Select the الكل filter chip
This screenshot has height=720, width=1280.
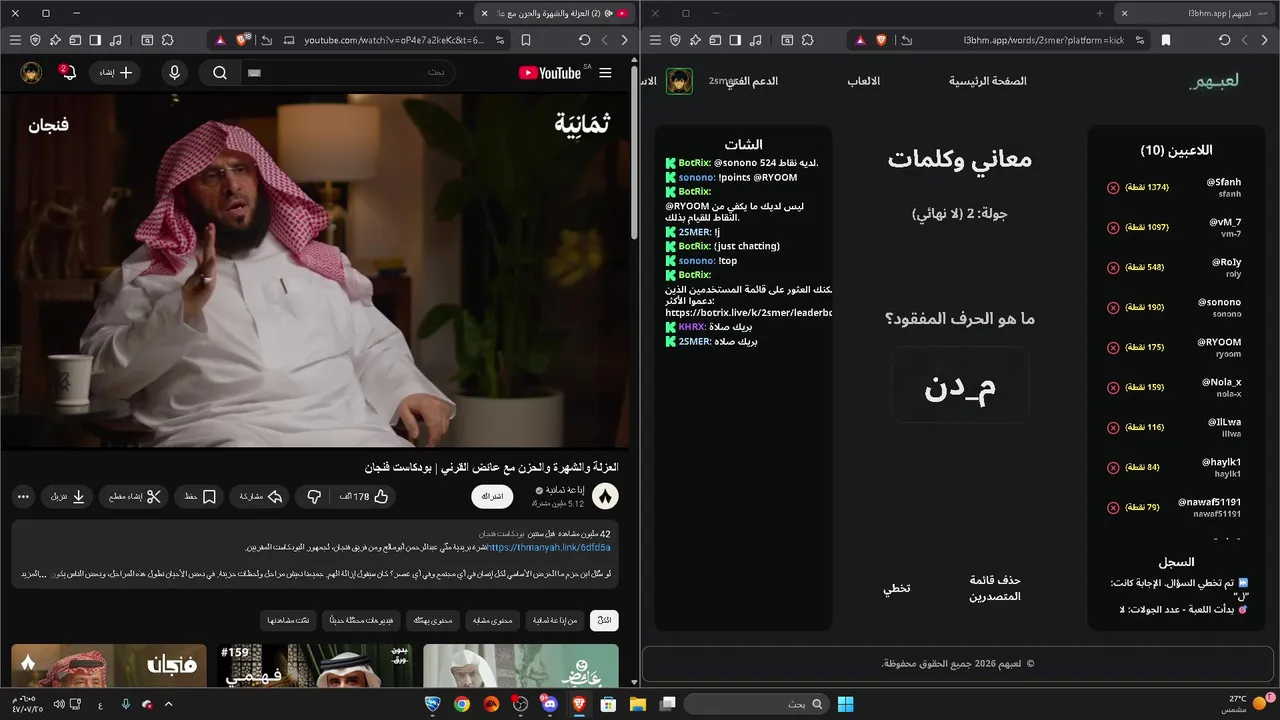tap(604, 621)
